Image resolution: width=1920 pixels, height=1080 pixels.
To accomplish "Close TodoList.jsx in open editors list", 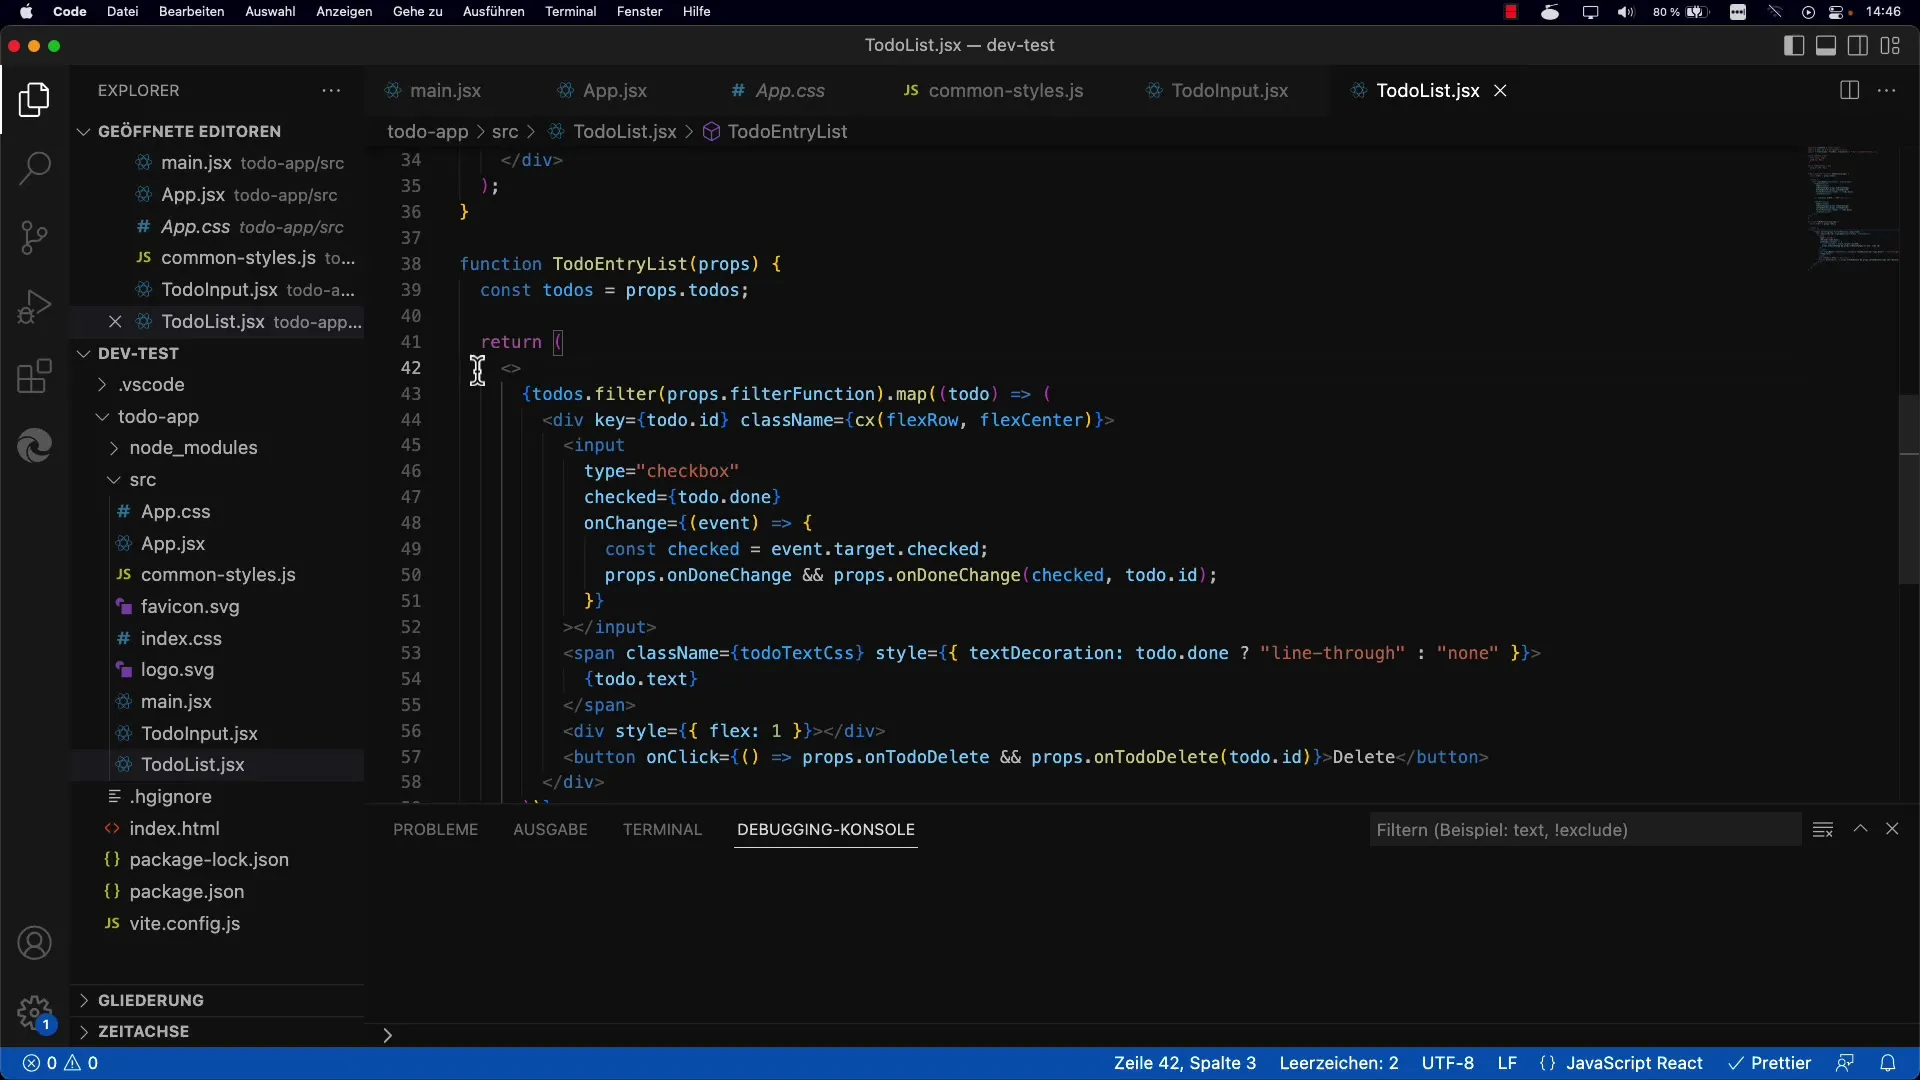I will click(x=115, y=322).
